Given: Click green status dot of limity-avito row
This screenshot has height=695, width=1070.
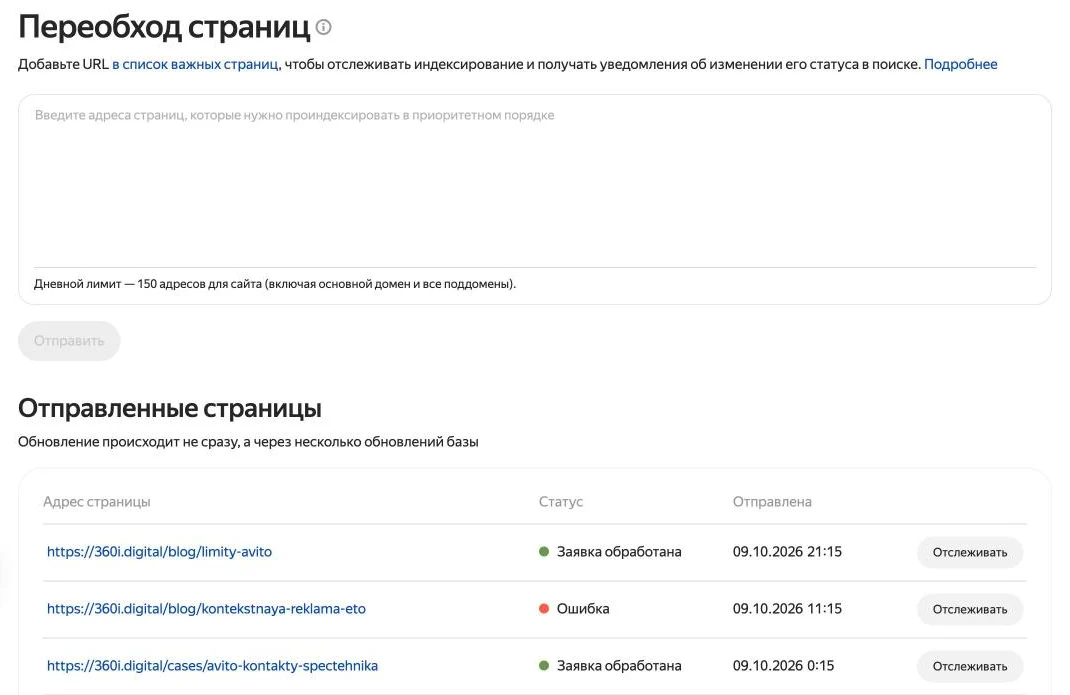Looking at the screenshot, I should tap(544, 552).
